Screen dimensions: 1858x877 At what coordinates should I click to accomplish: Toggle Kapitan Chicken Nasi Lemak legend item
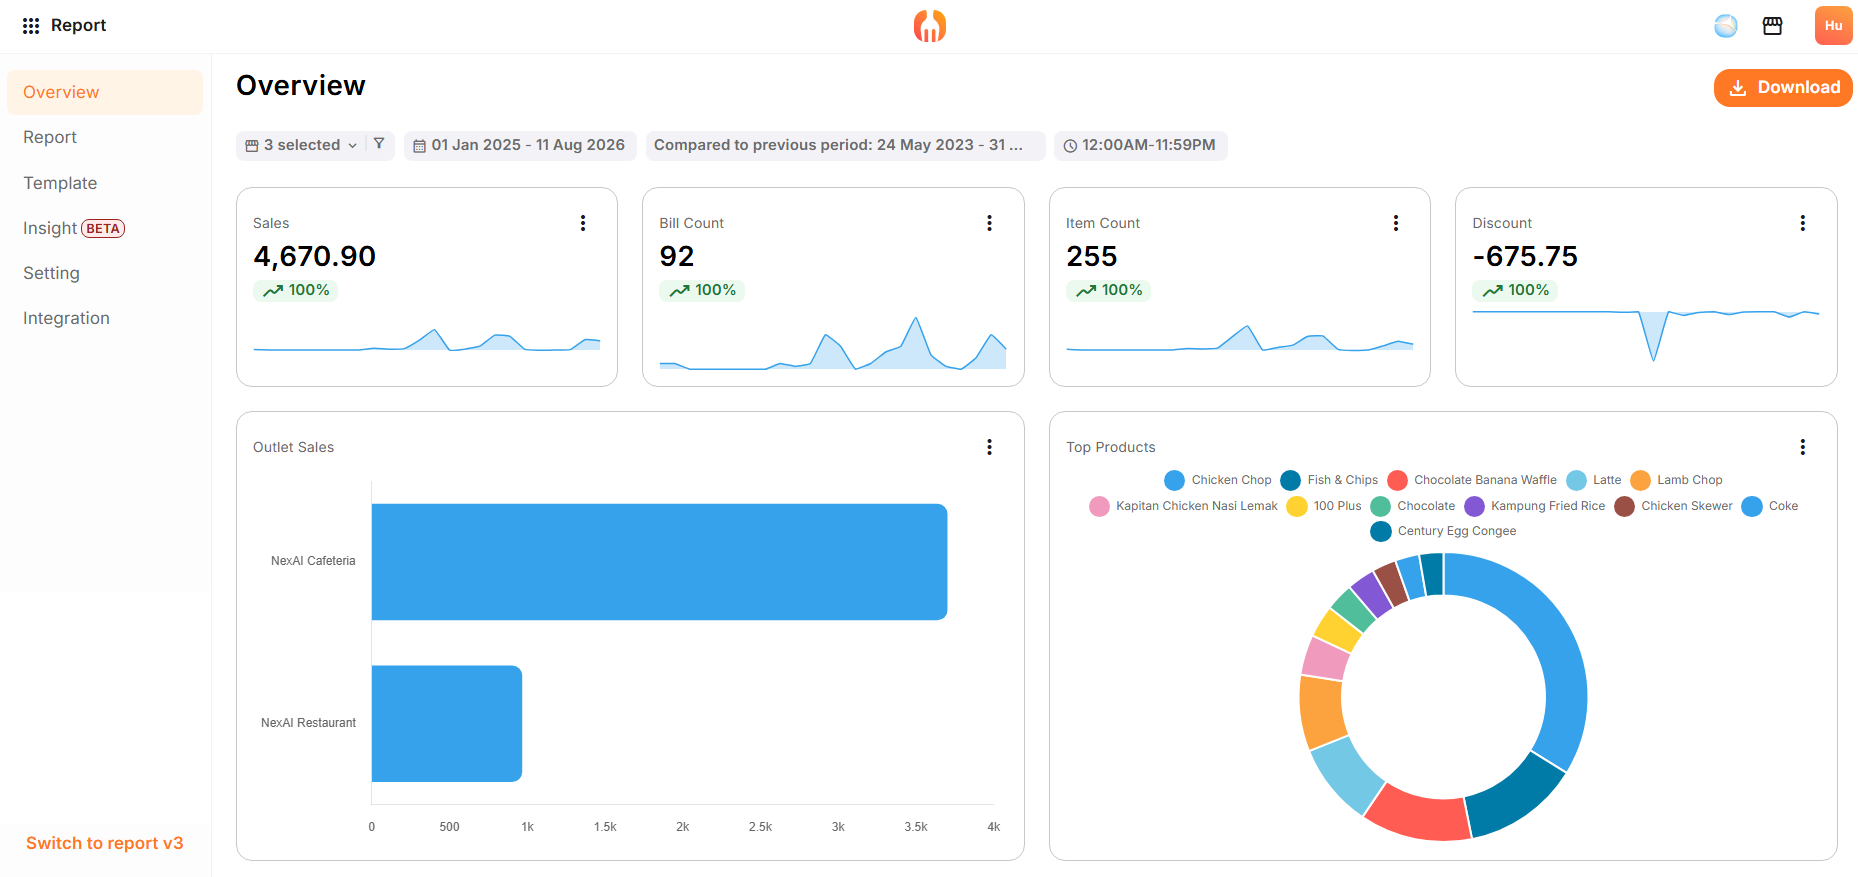(x=1183, y=506)
